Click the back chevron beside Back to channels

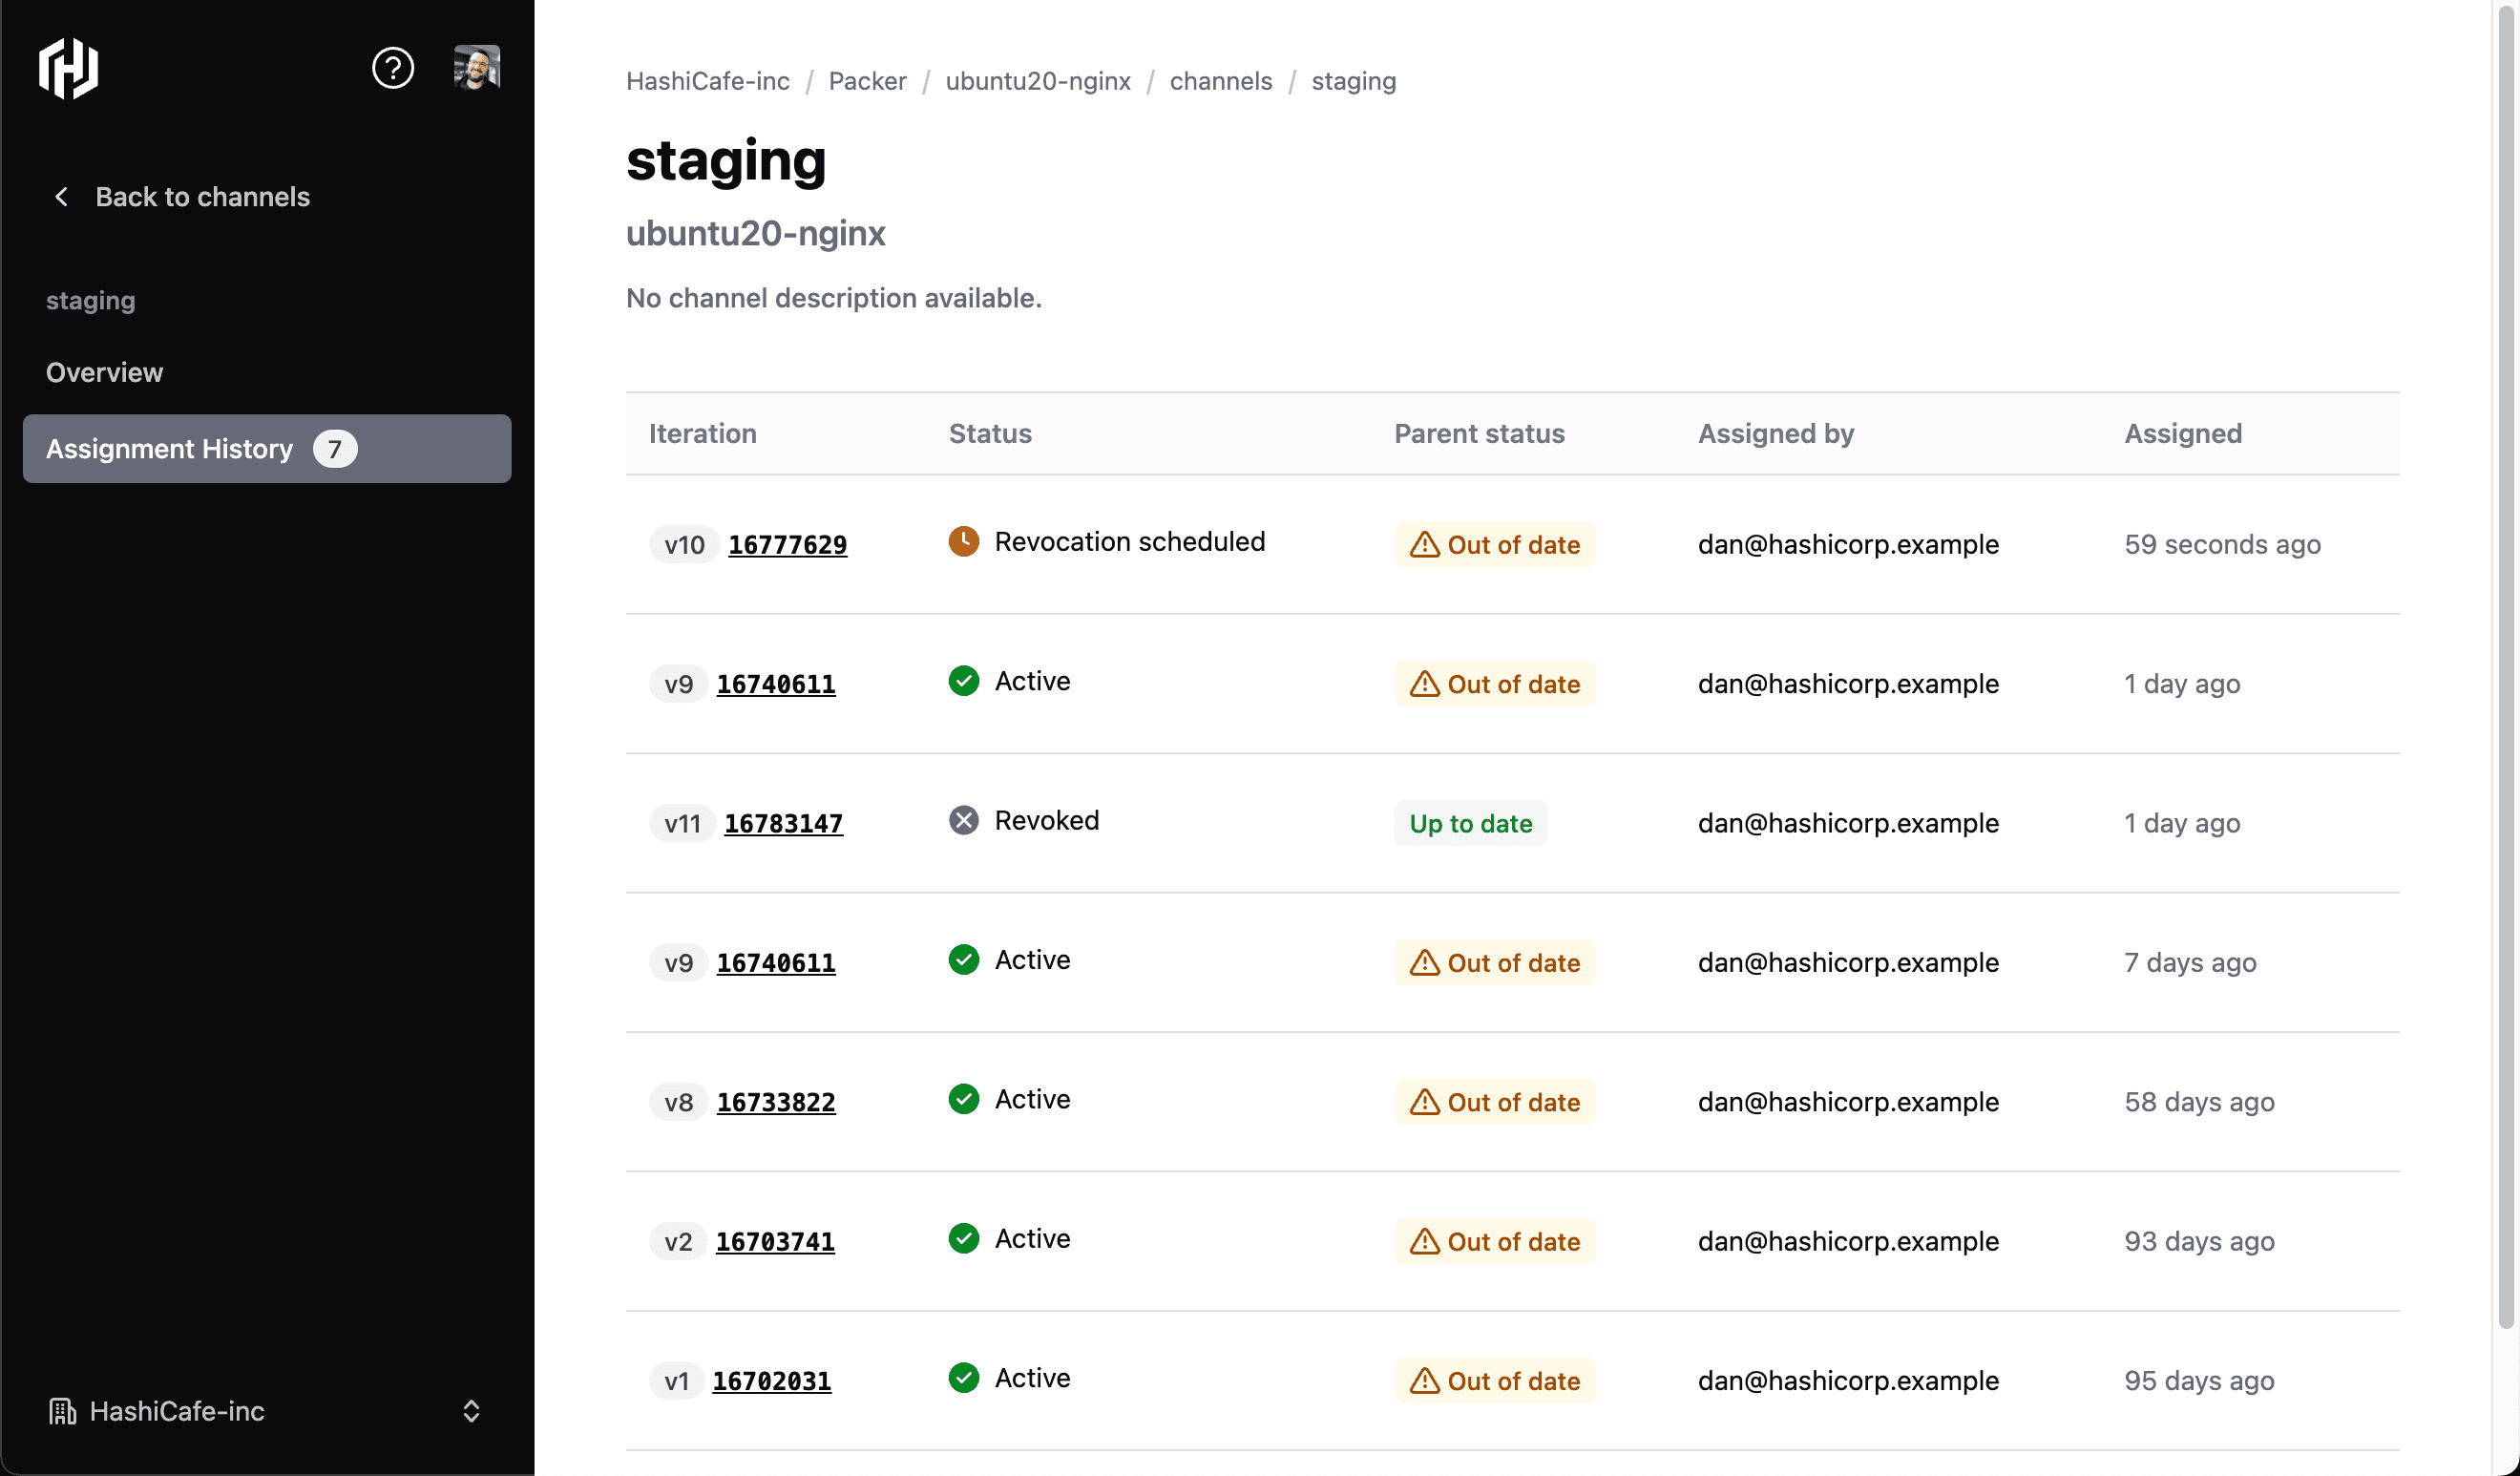pyautogui.click(x=61, y=197)
